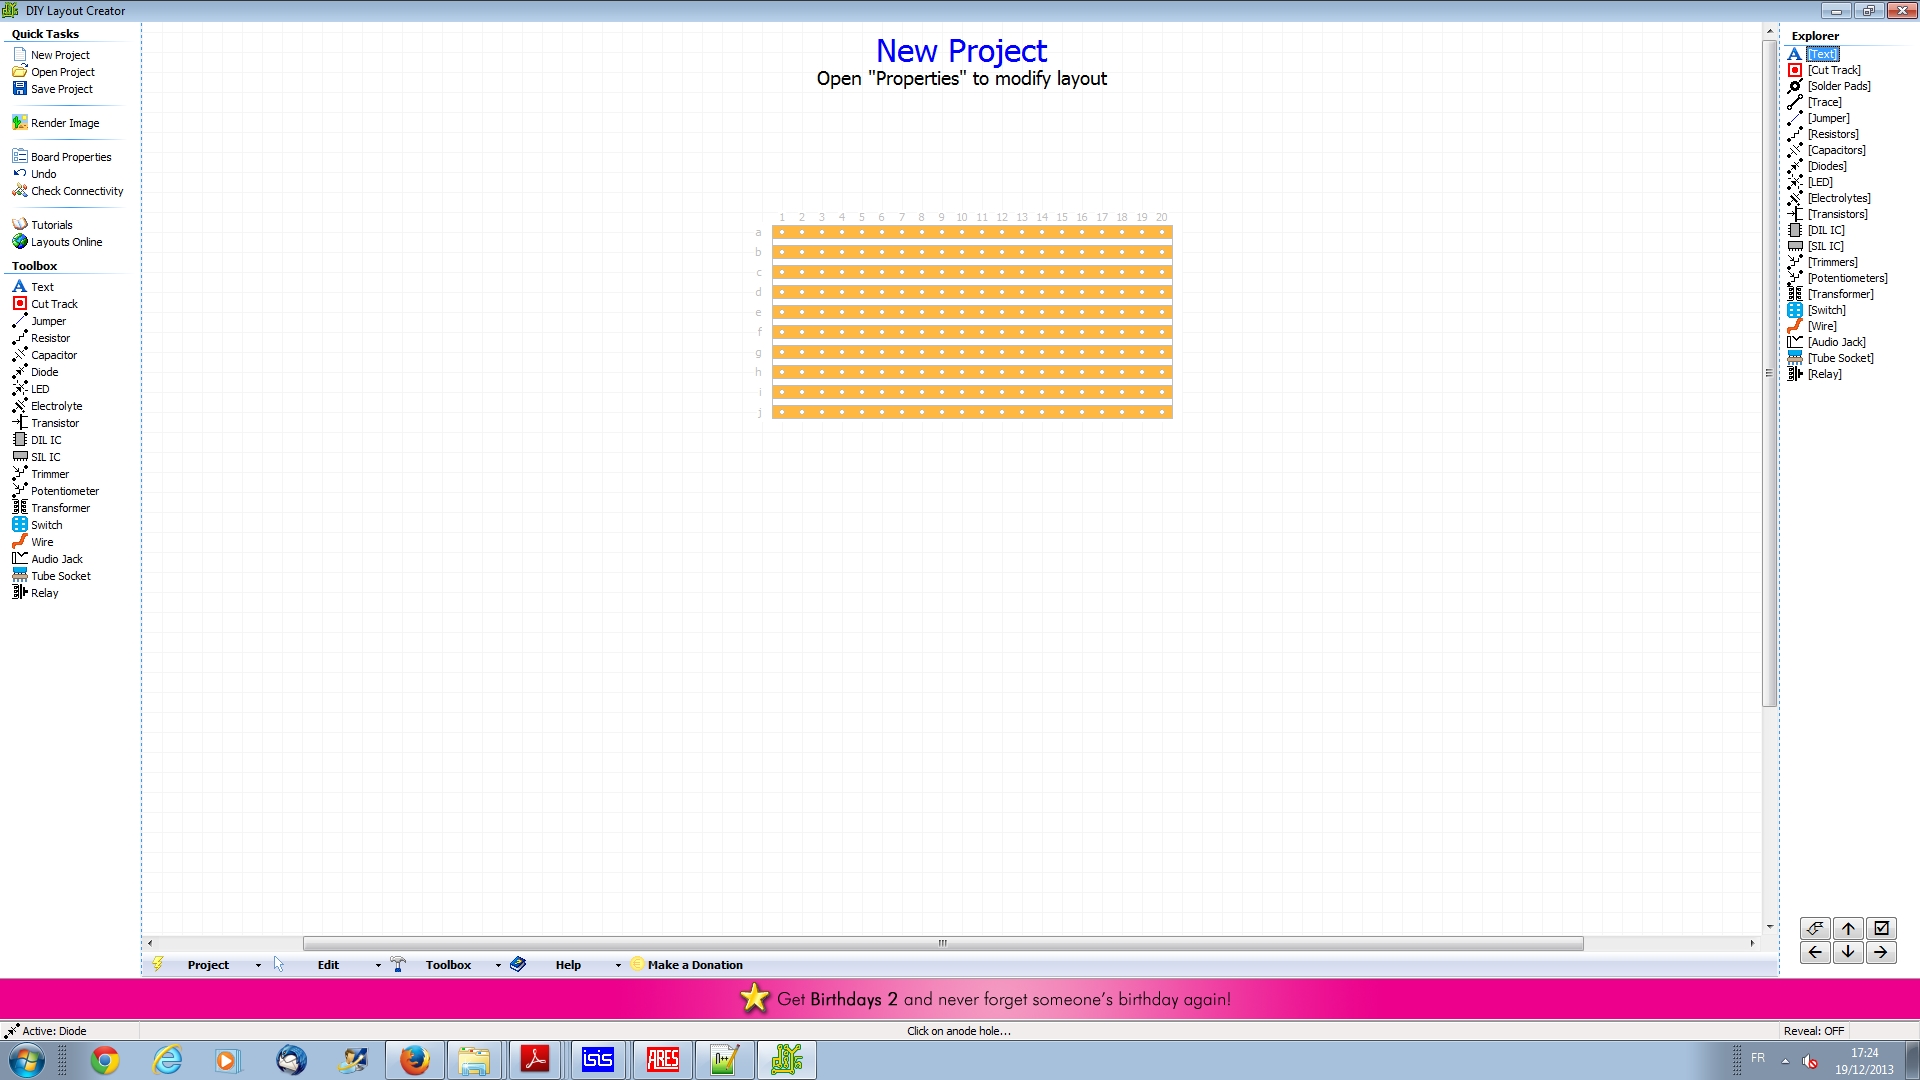Select [Solder Pads] in Explorer list
The image size is (1920, 1080).
tap(1838, 86)
